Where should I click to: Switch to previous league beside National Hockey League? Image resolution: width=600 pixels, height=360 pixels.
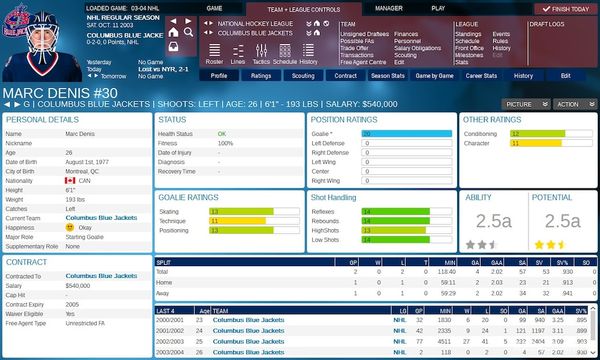pos(205,23)
